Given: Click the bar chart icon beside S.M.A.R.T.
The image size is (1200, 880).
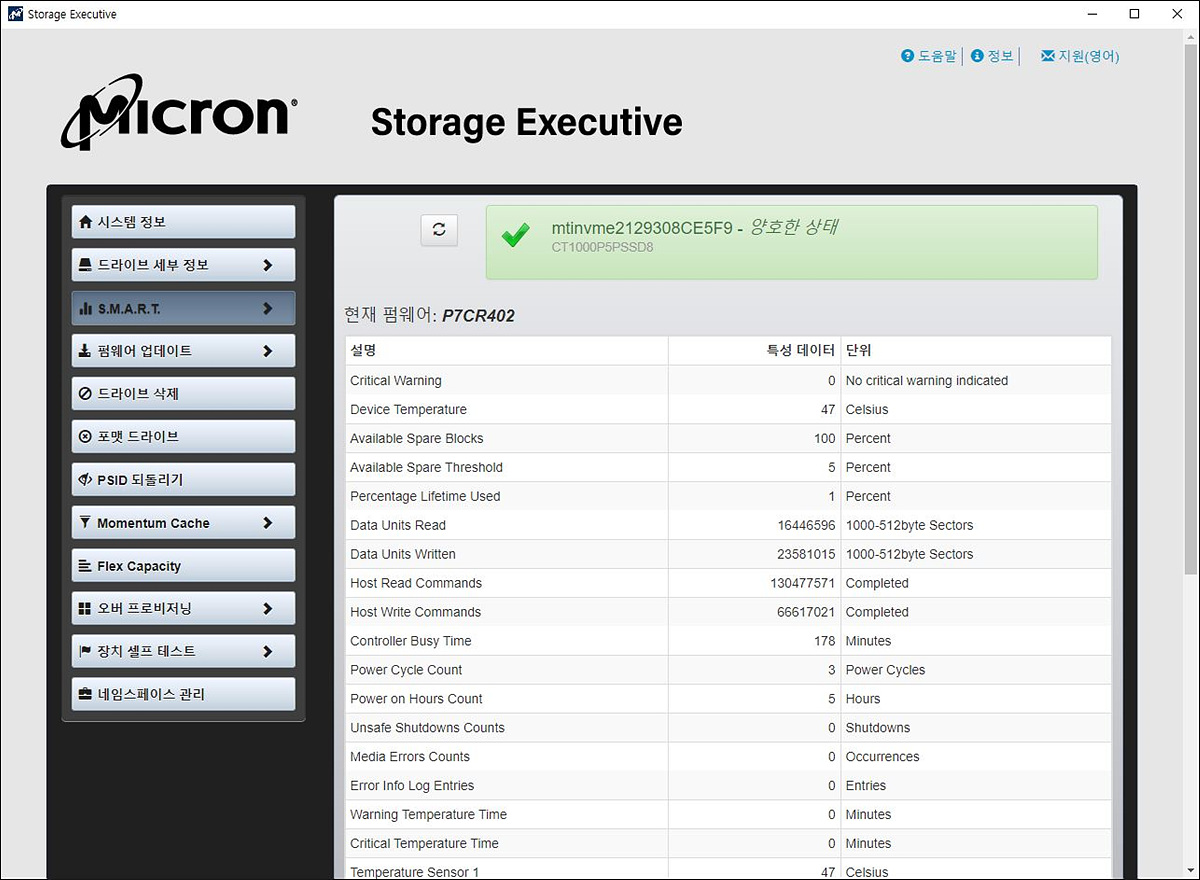Looking at the screenshot, I should [85, 309].
